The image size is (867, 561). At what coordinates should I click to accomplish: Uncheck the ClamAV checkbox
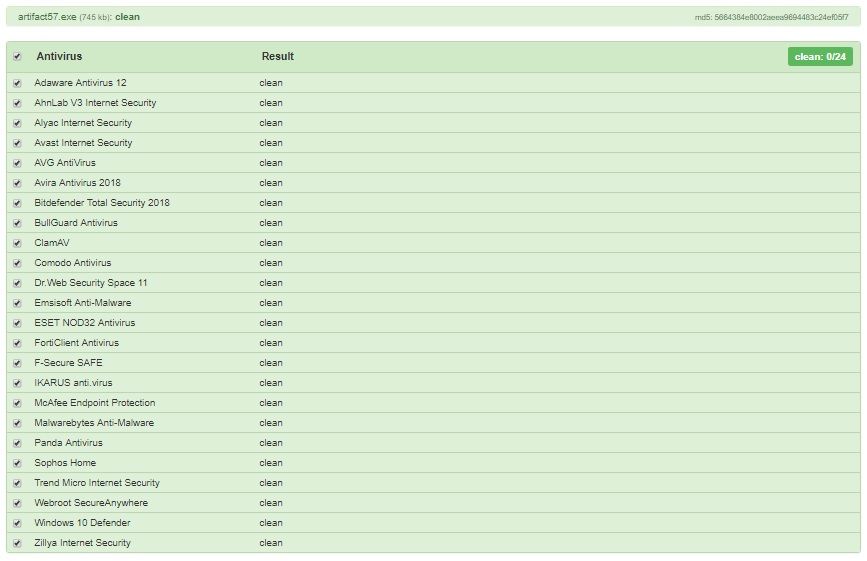click(x=17, y=243)
